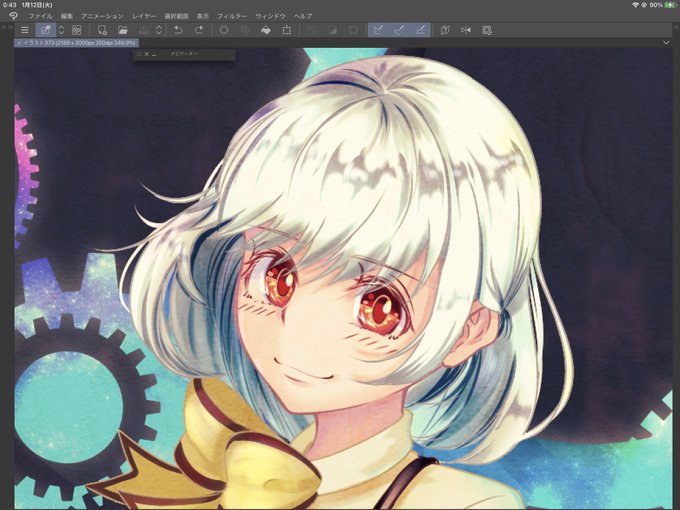Toggle touch gesture finger mode button
The width and height of the screenshot is (680, 510).
pyautogui.click(x=46, y=30)
